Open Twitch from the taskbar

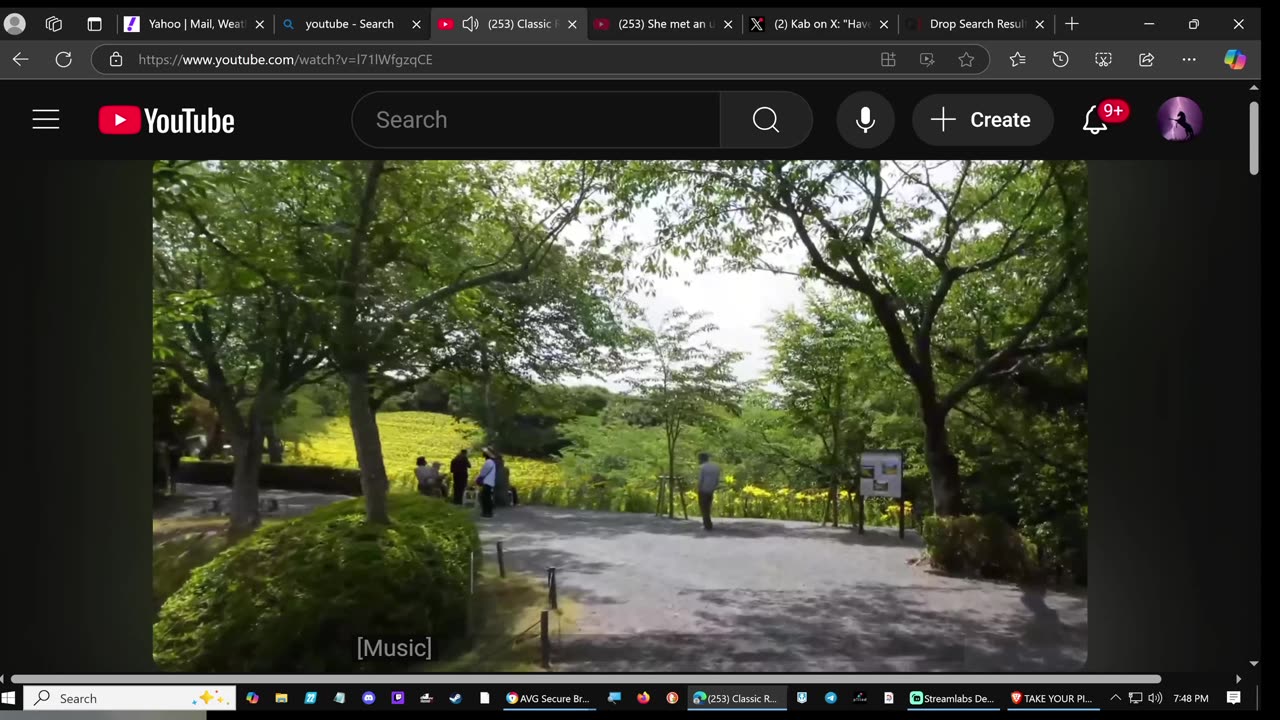(398, 698)
